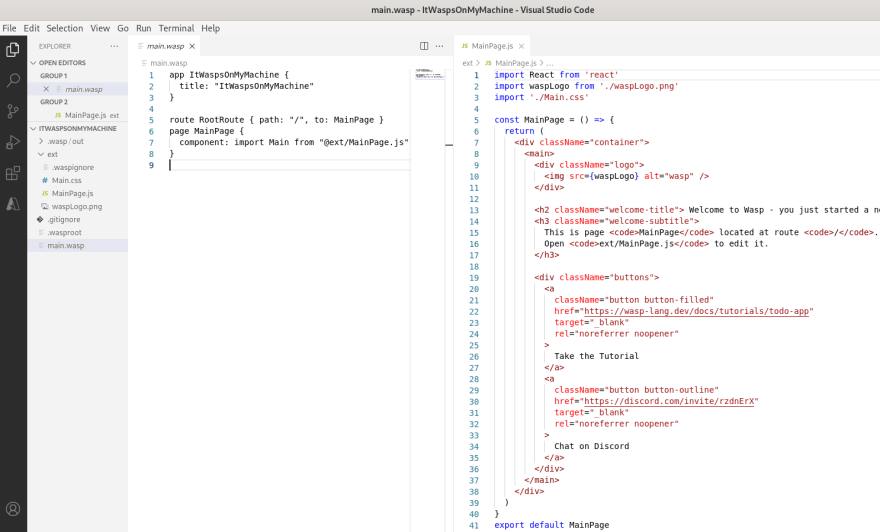Place cursor on 'export default MainPage' line
The width and height of the screenshot is (880, 532).
coord(551,525)
